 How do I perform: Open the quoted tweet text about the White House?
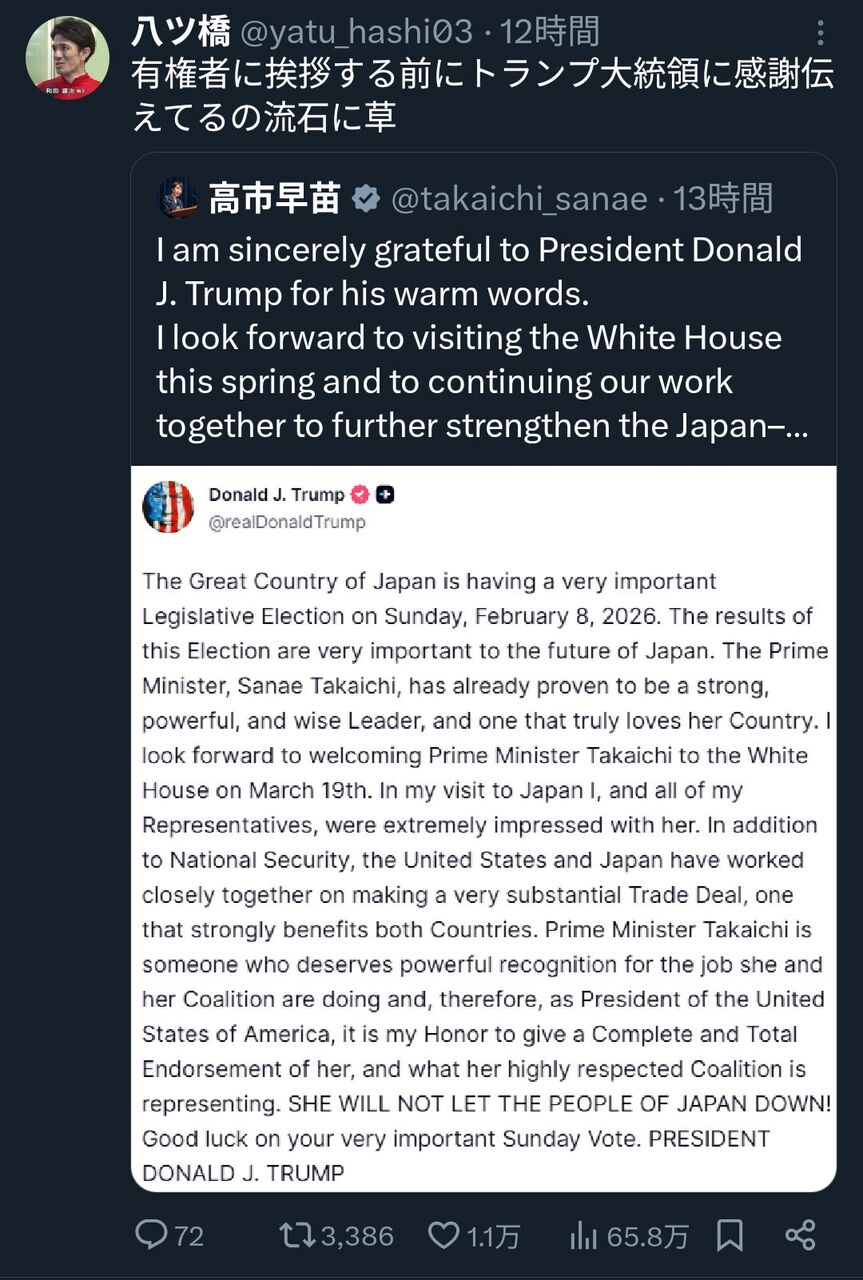(x=480, y=337)
